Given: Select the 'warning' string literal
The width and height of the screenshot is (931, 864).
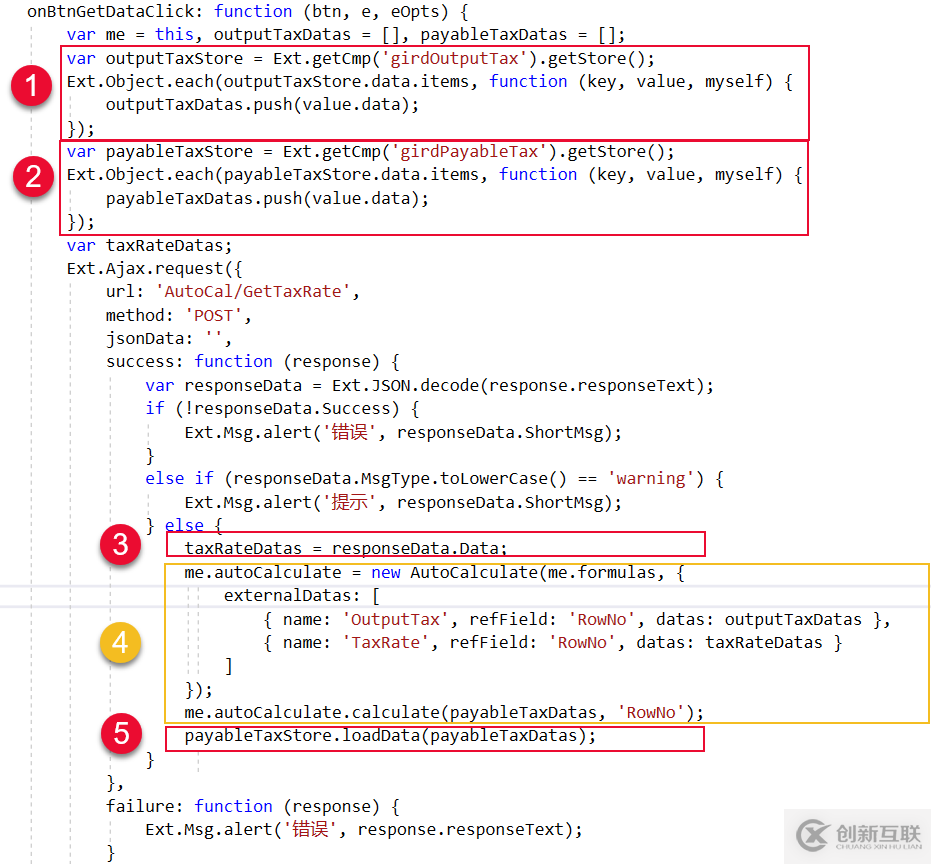Looking at the screenshot, I should click(651, 479).
